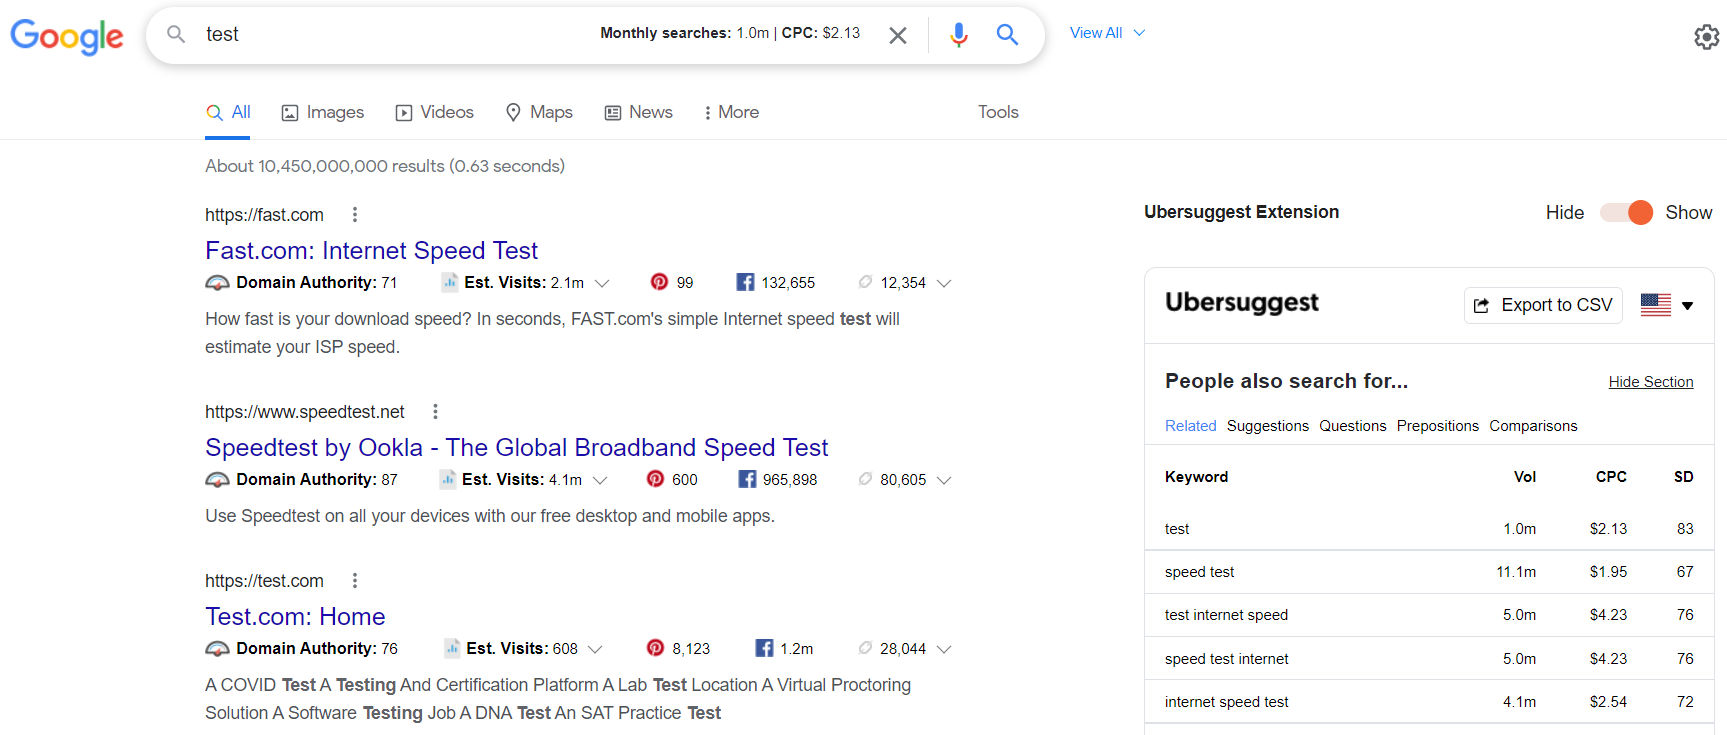Toggle the Ubersuggest Extension Hide/Show switch
The image size is (1727, 735).
(x=1626, y=212)
